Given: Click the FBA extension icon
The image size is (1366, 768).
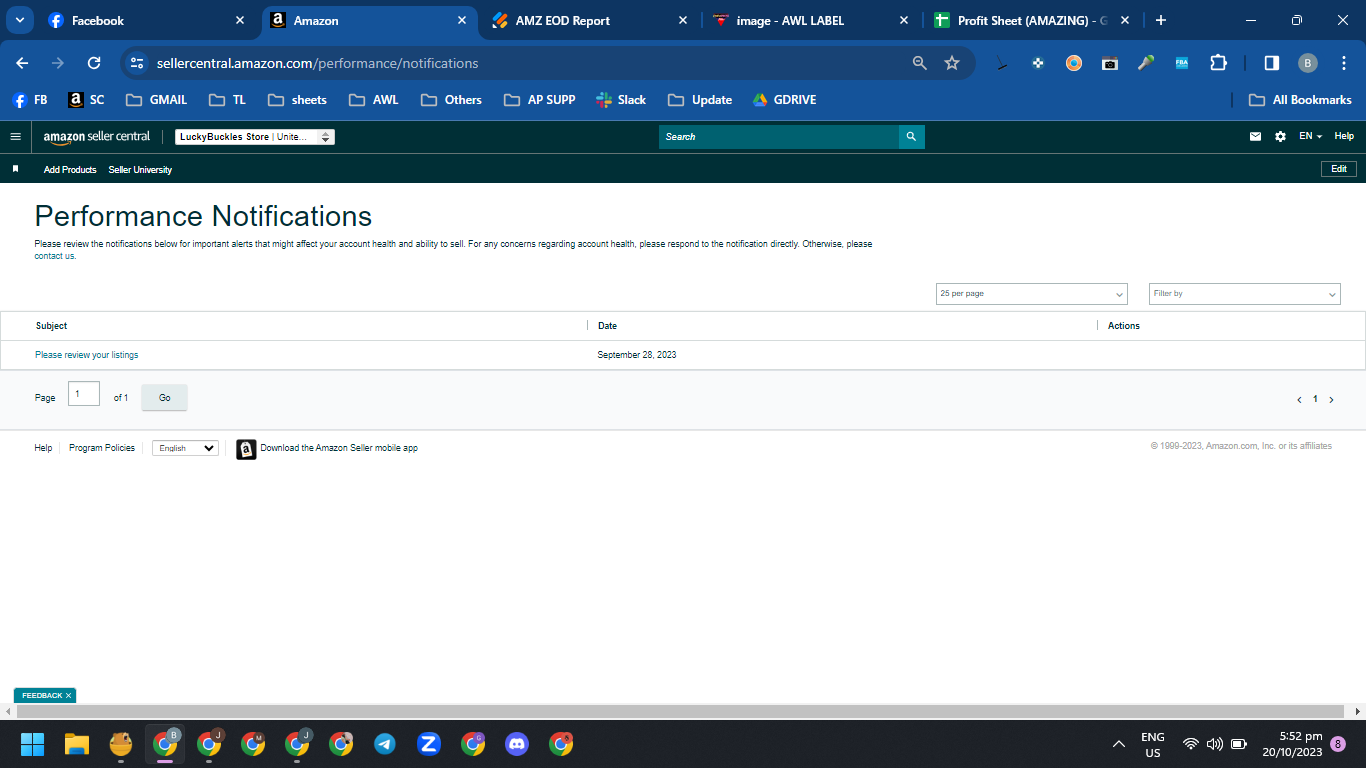Looking at the screenshot, I should click(x=1182, y=63).
